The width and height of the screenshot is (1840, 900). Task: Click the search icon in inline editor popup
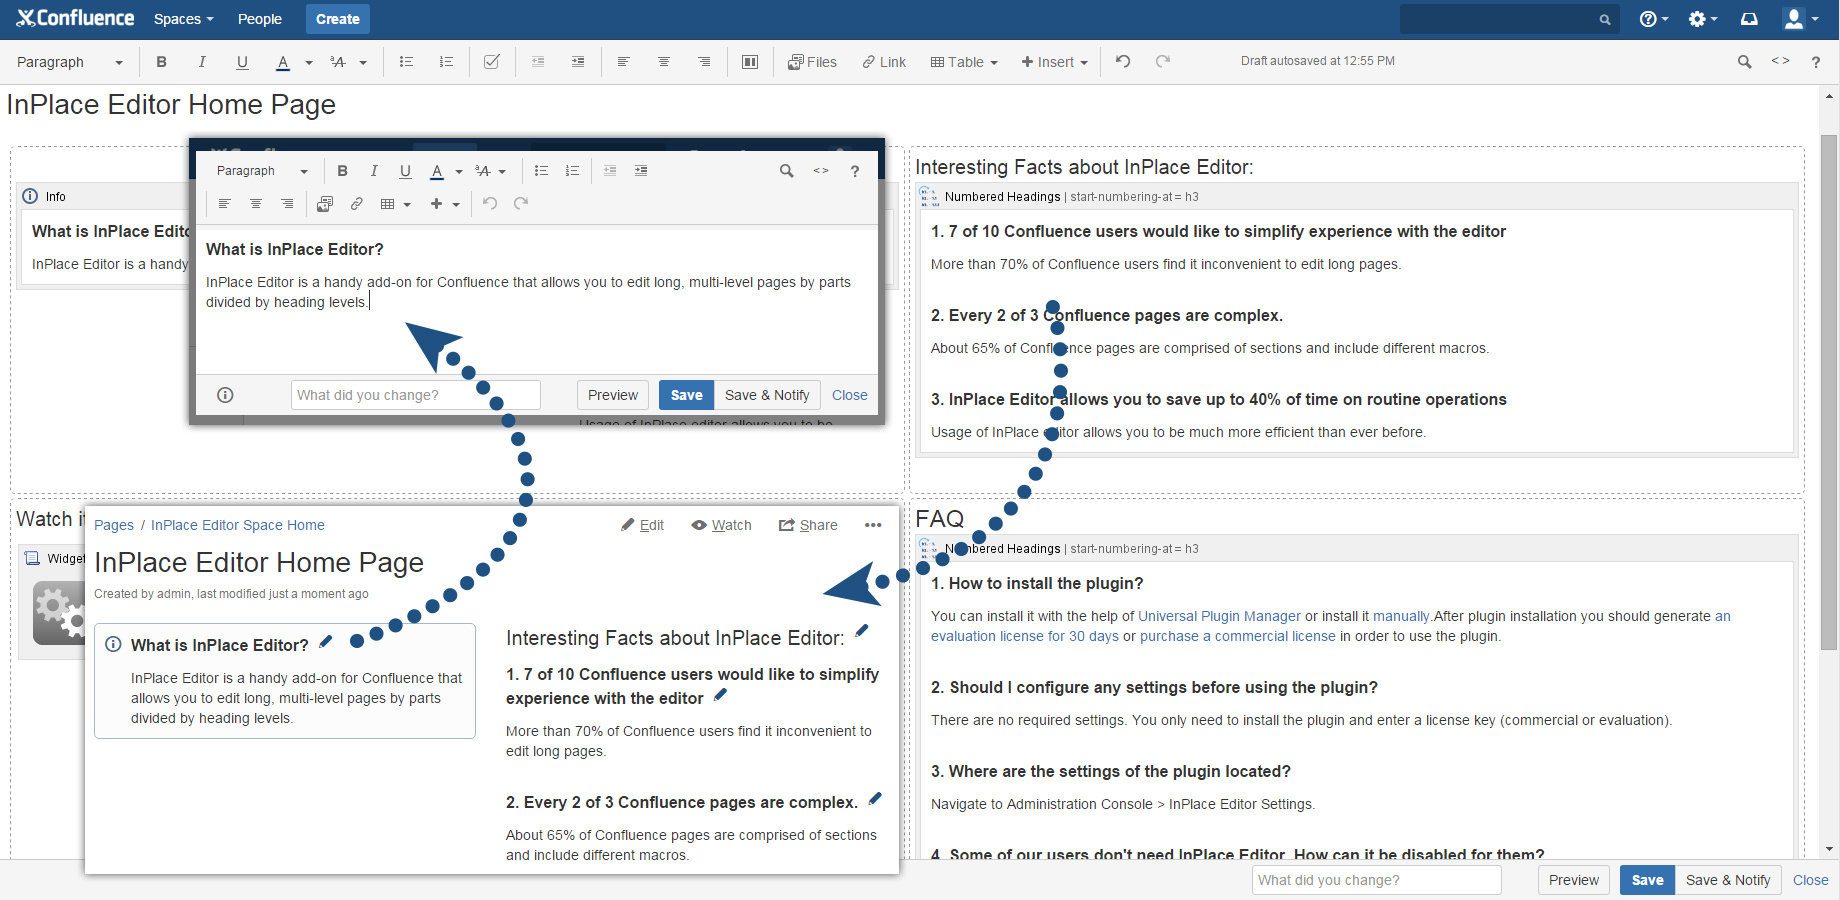[x=787, y=171]
